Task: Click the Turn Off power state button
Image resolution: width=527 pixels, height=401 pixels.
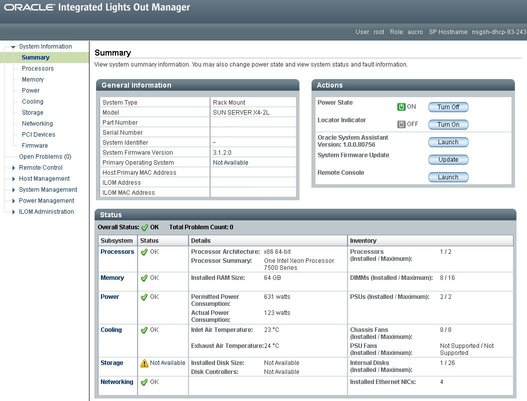Action: click(448, 107)
